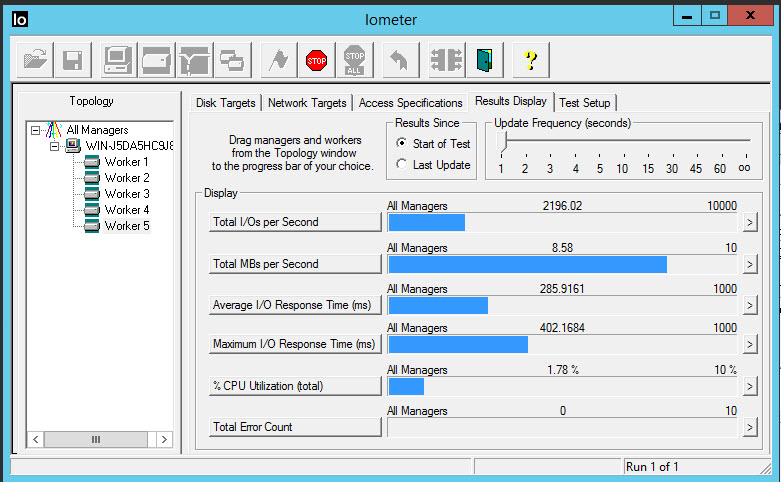Click topology horizontal scrollbar thumb
The height and width of the screenshot is (482, 781).
coord(96,440)
